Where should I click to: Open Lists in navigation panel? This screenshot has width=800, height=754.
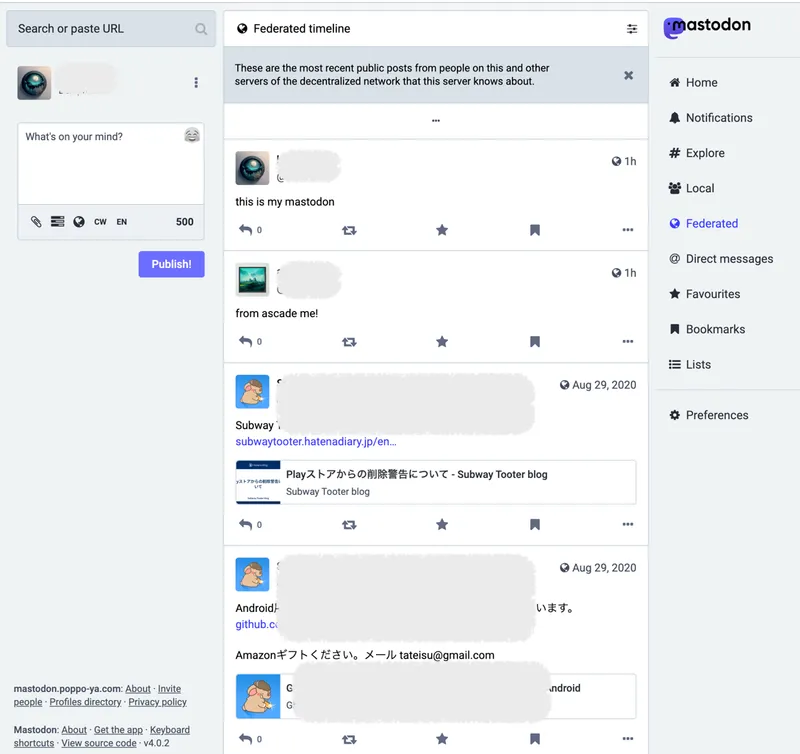[x=690, y=364]
